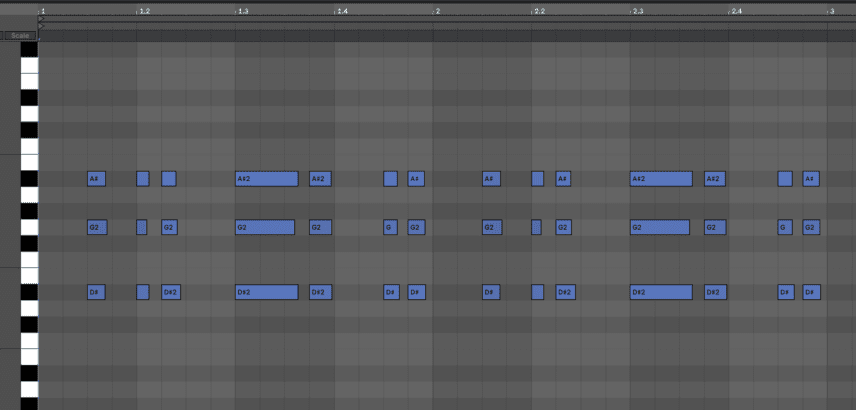Play the D#3 black piano key

[29, 97]
